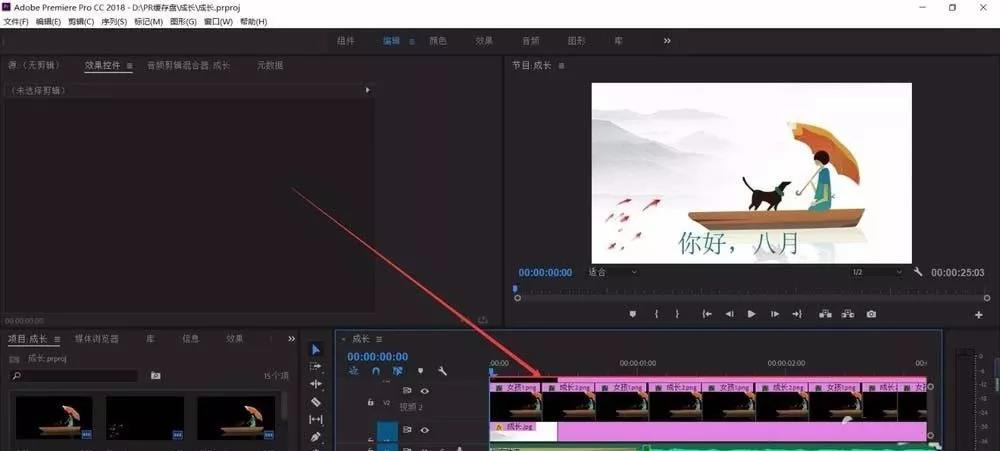This screenshot has width=1000, height=451.
Task: Step forward one frame
Action: (x=775, y=314)
